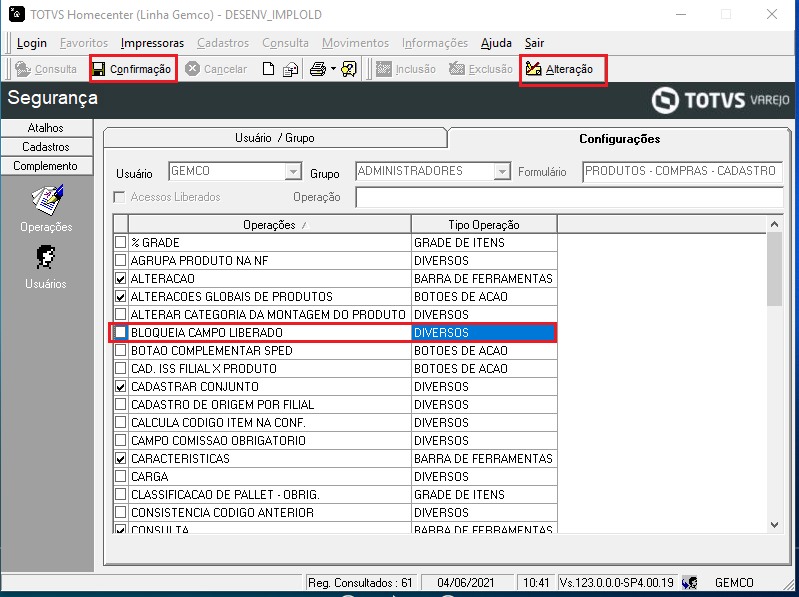The height and width of the screenshot is (597, 799).
Task: Open Usuários sidebar icon
Action: pyautogui.click(x=46, y=257)
